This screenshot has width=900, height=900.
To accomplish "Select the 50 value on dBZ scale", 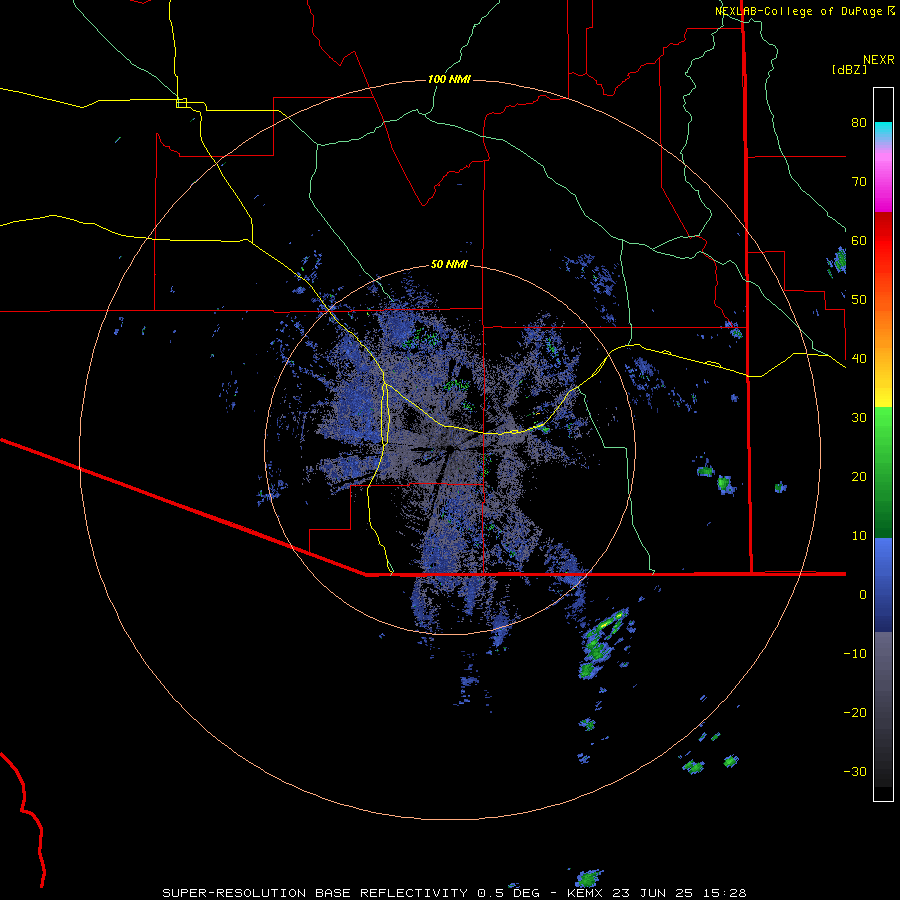I will [859, 300].
